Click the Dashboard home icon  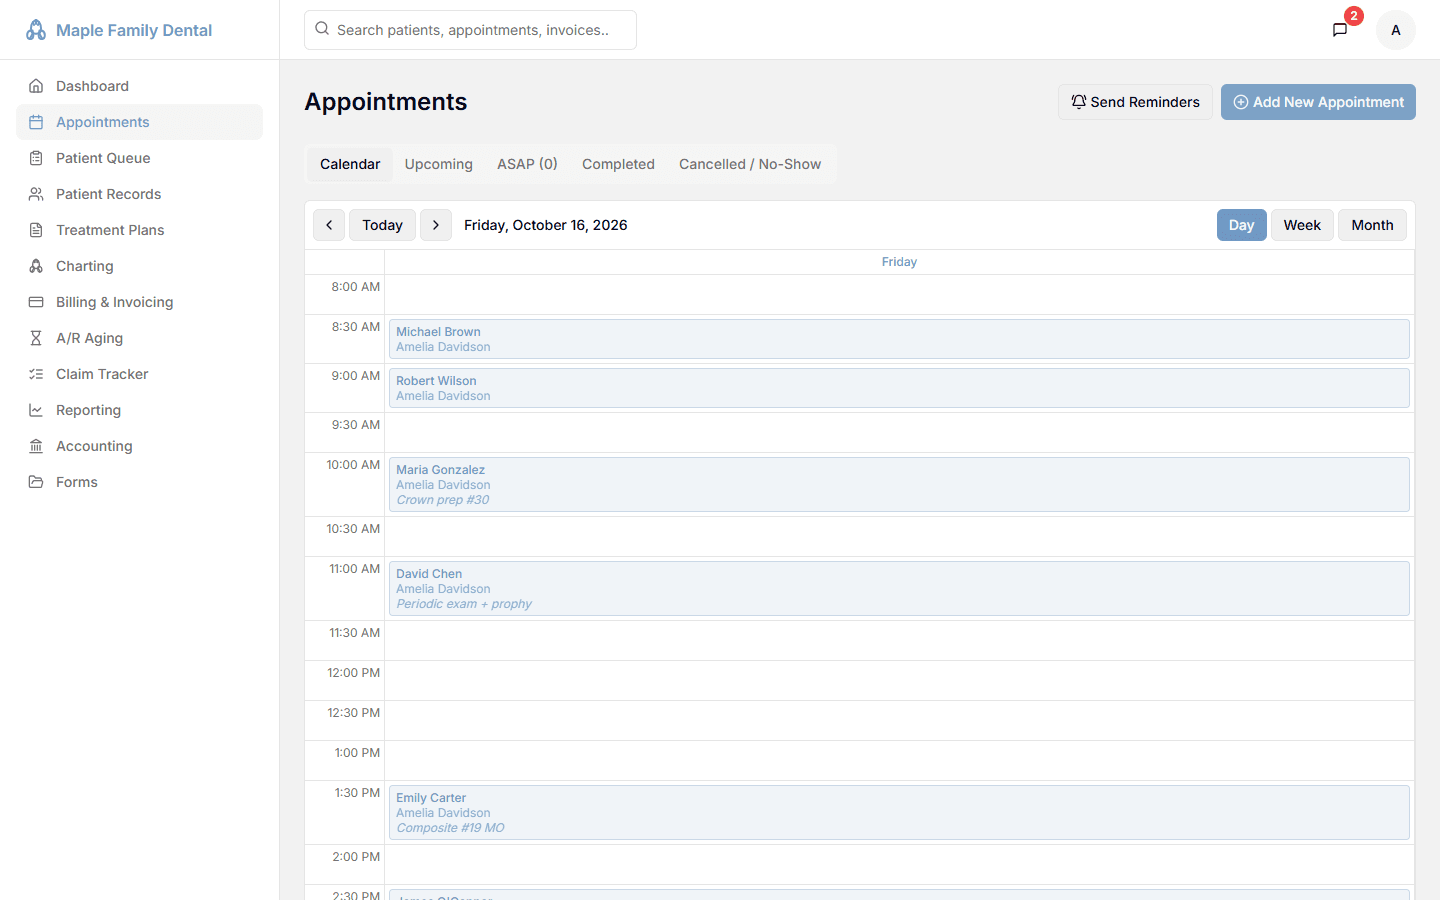click(36, 86)
